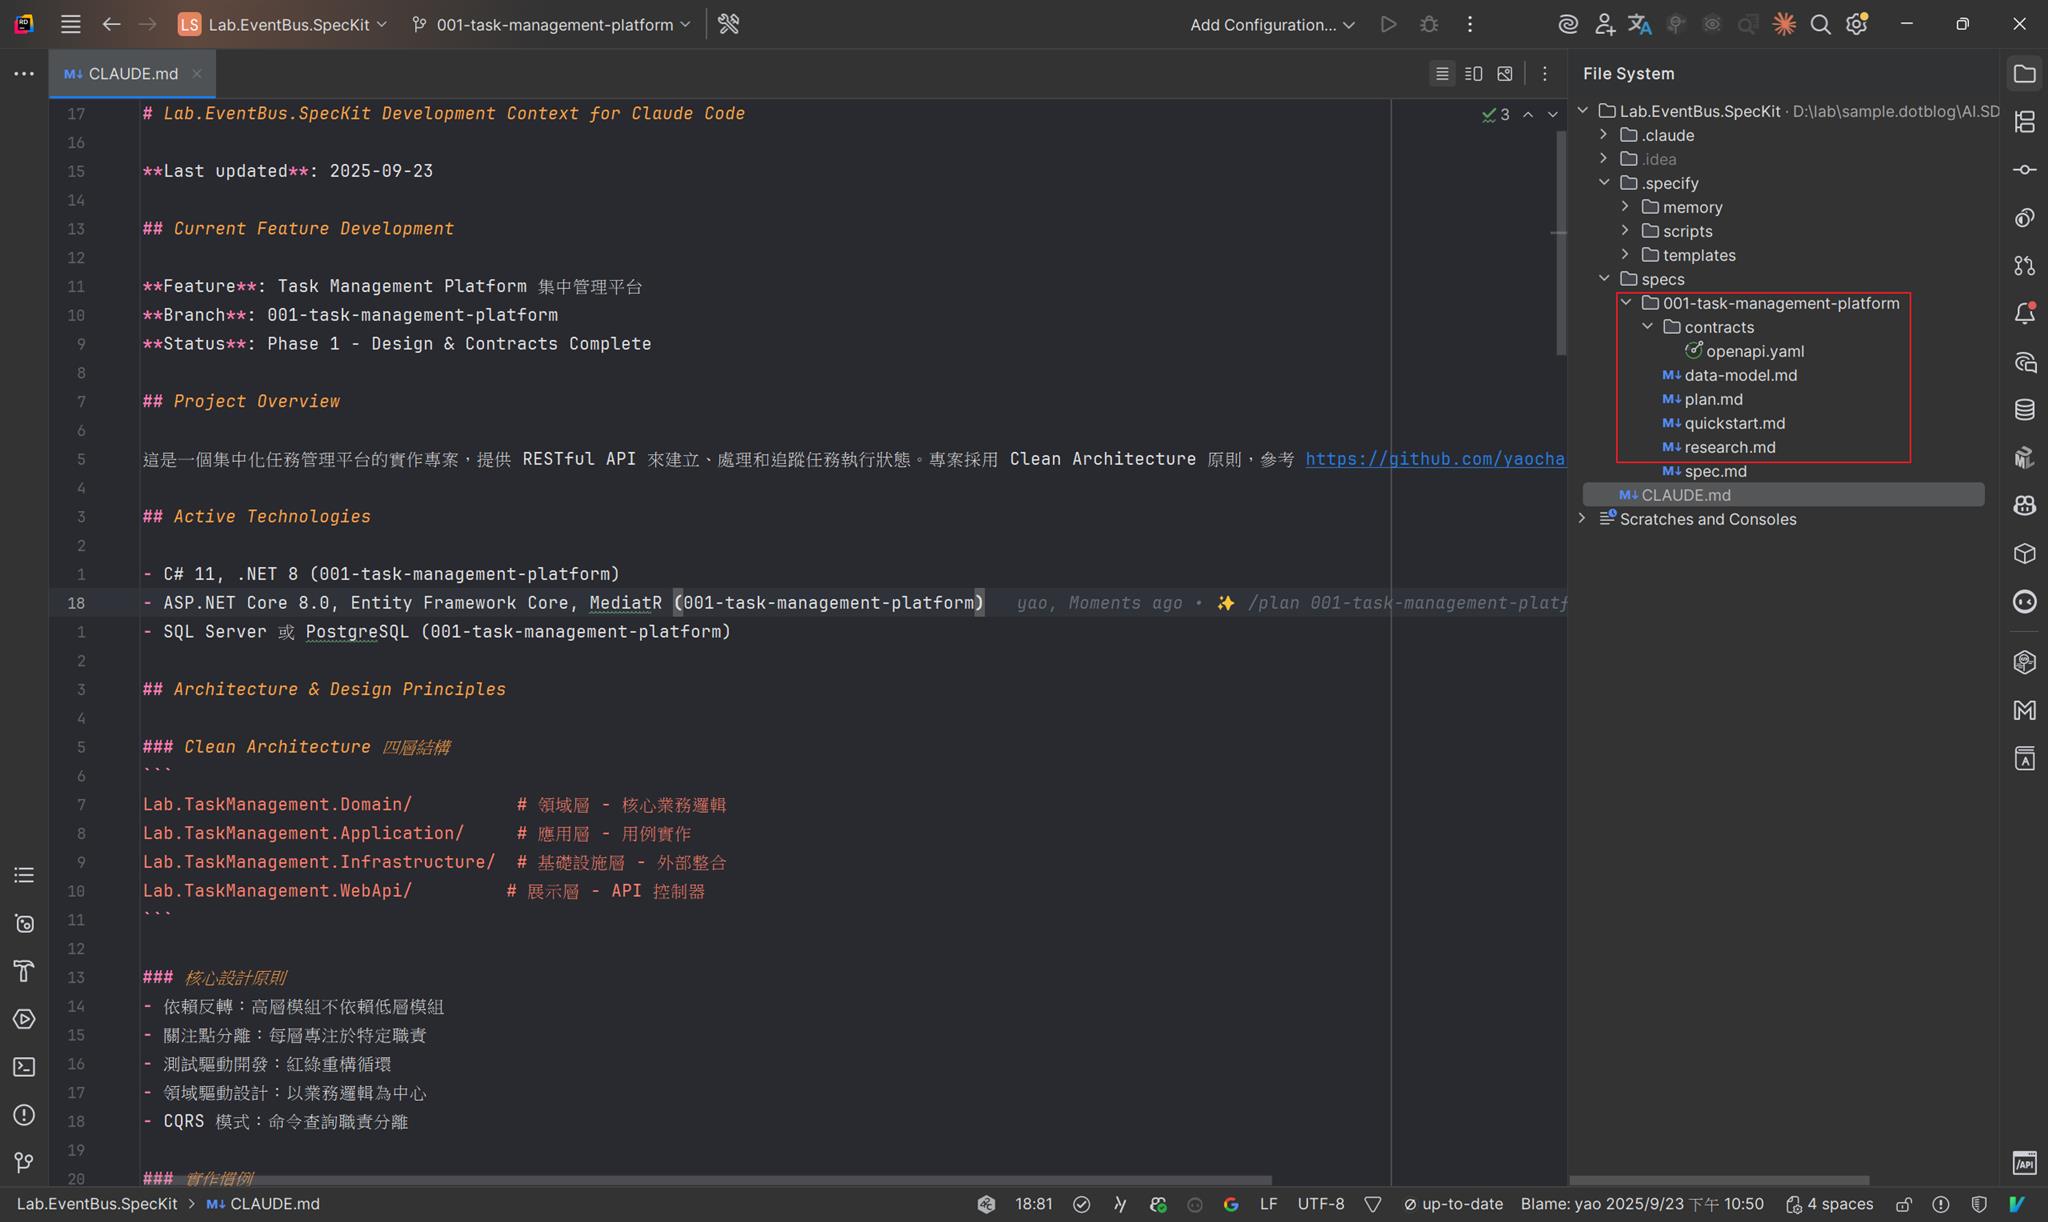The image size is (2048, 1222).
Task: Open the Google icon in status bar
Action: [x=1231, y=1204]
